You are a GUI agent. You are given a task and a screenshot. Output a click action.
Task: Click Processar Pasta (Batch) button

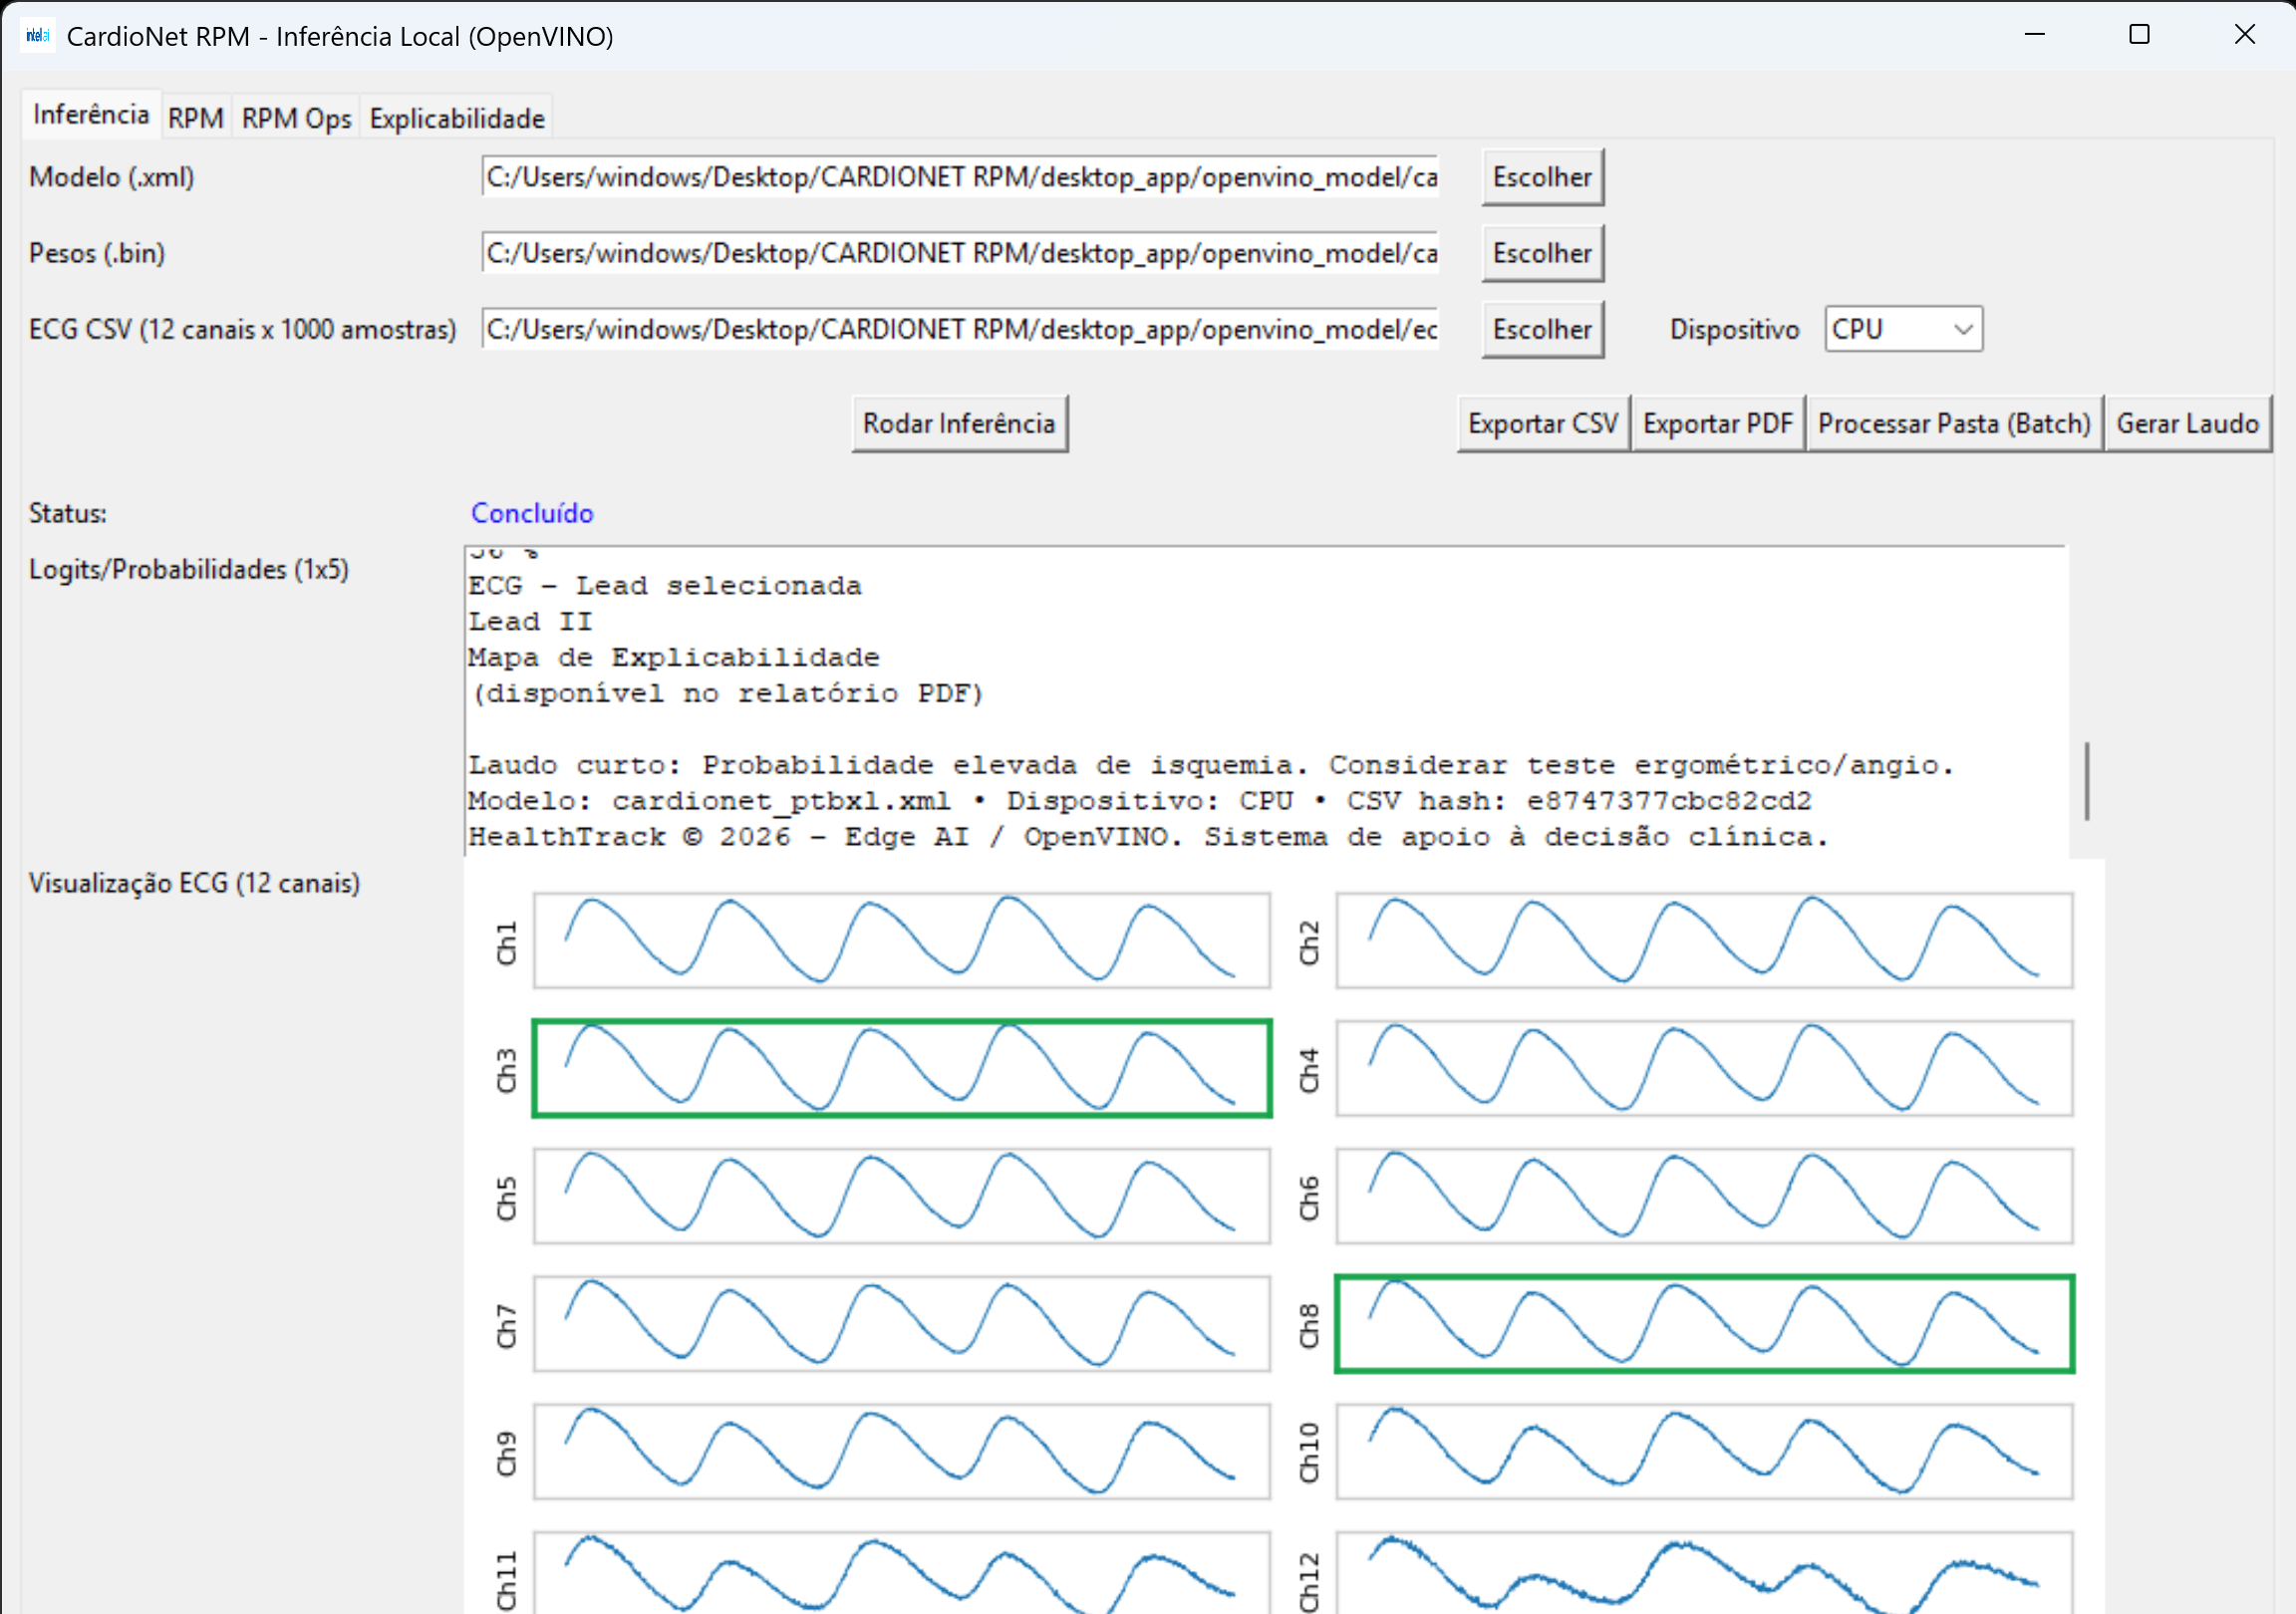(x=1953, y=424)
